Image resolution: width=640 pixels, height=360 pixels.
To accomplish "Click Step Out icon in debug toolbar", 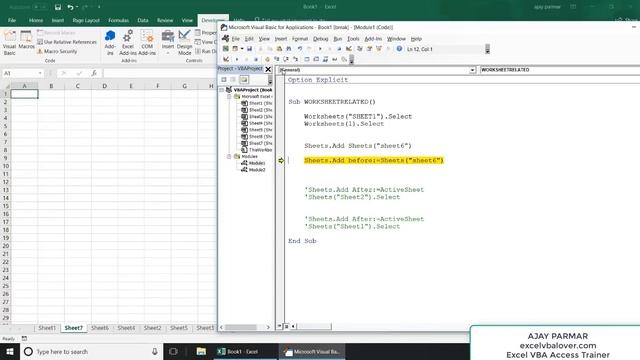I will (x=296, y=60).
